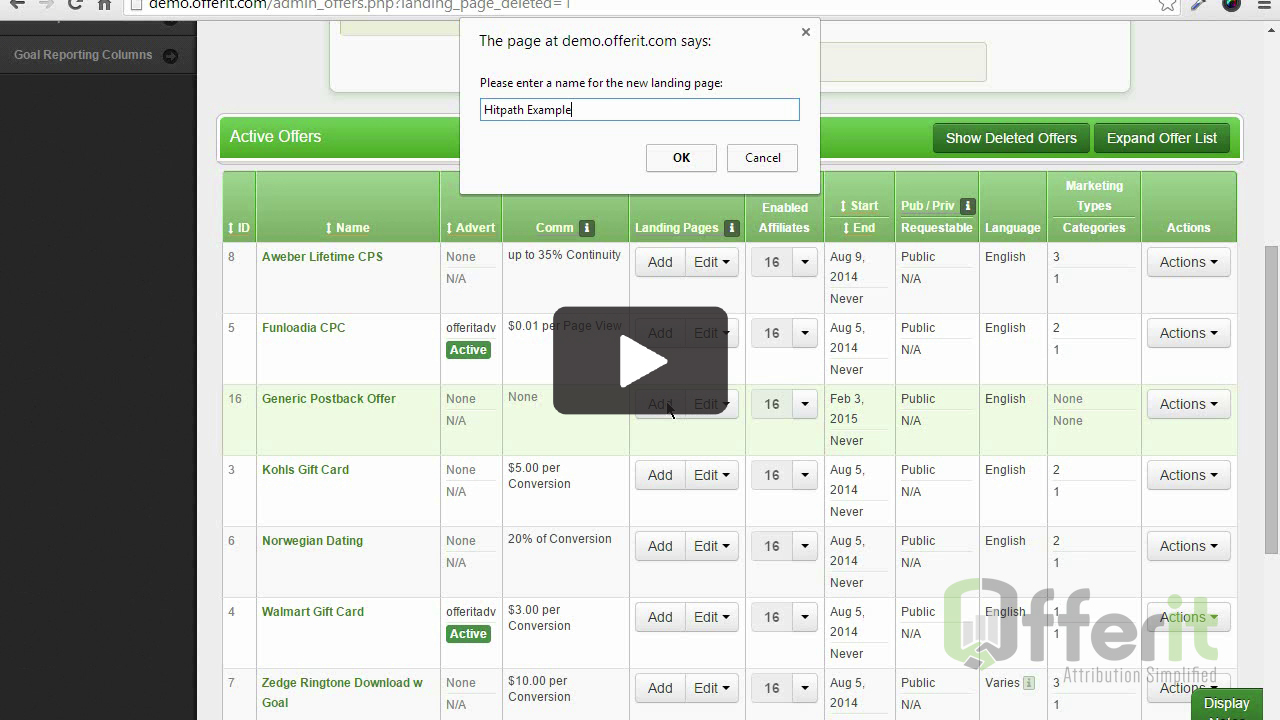
Task: Play the video with the center play button
Action: tap(640, 361)
